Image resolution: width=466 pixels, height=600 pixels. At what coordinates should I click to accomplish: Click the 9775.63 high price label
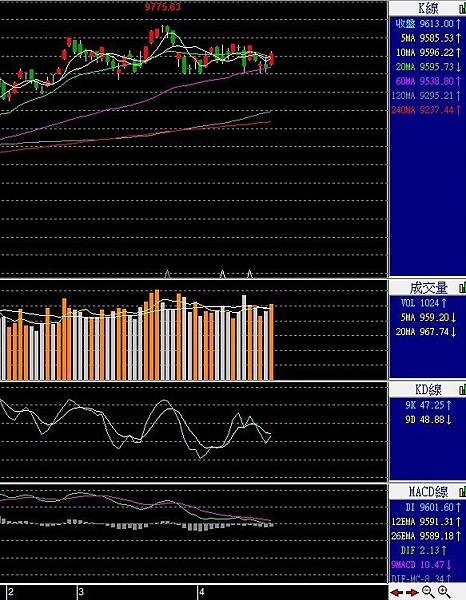click(x=163, y=7)
